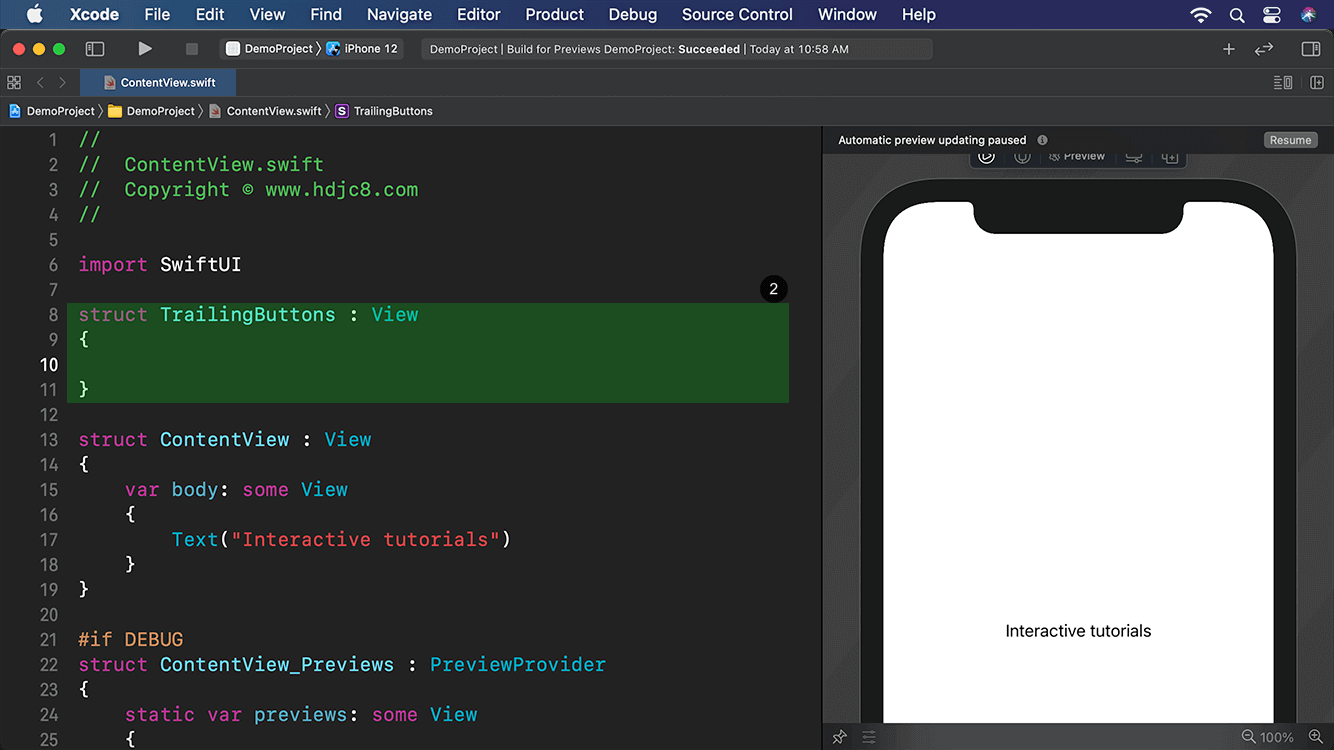The width and height of the screenshot is (1334, 750).
Task: Click line number 22 in gutter
Action: (49, 664)
